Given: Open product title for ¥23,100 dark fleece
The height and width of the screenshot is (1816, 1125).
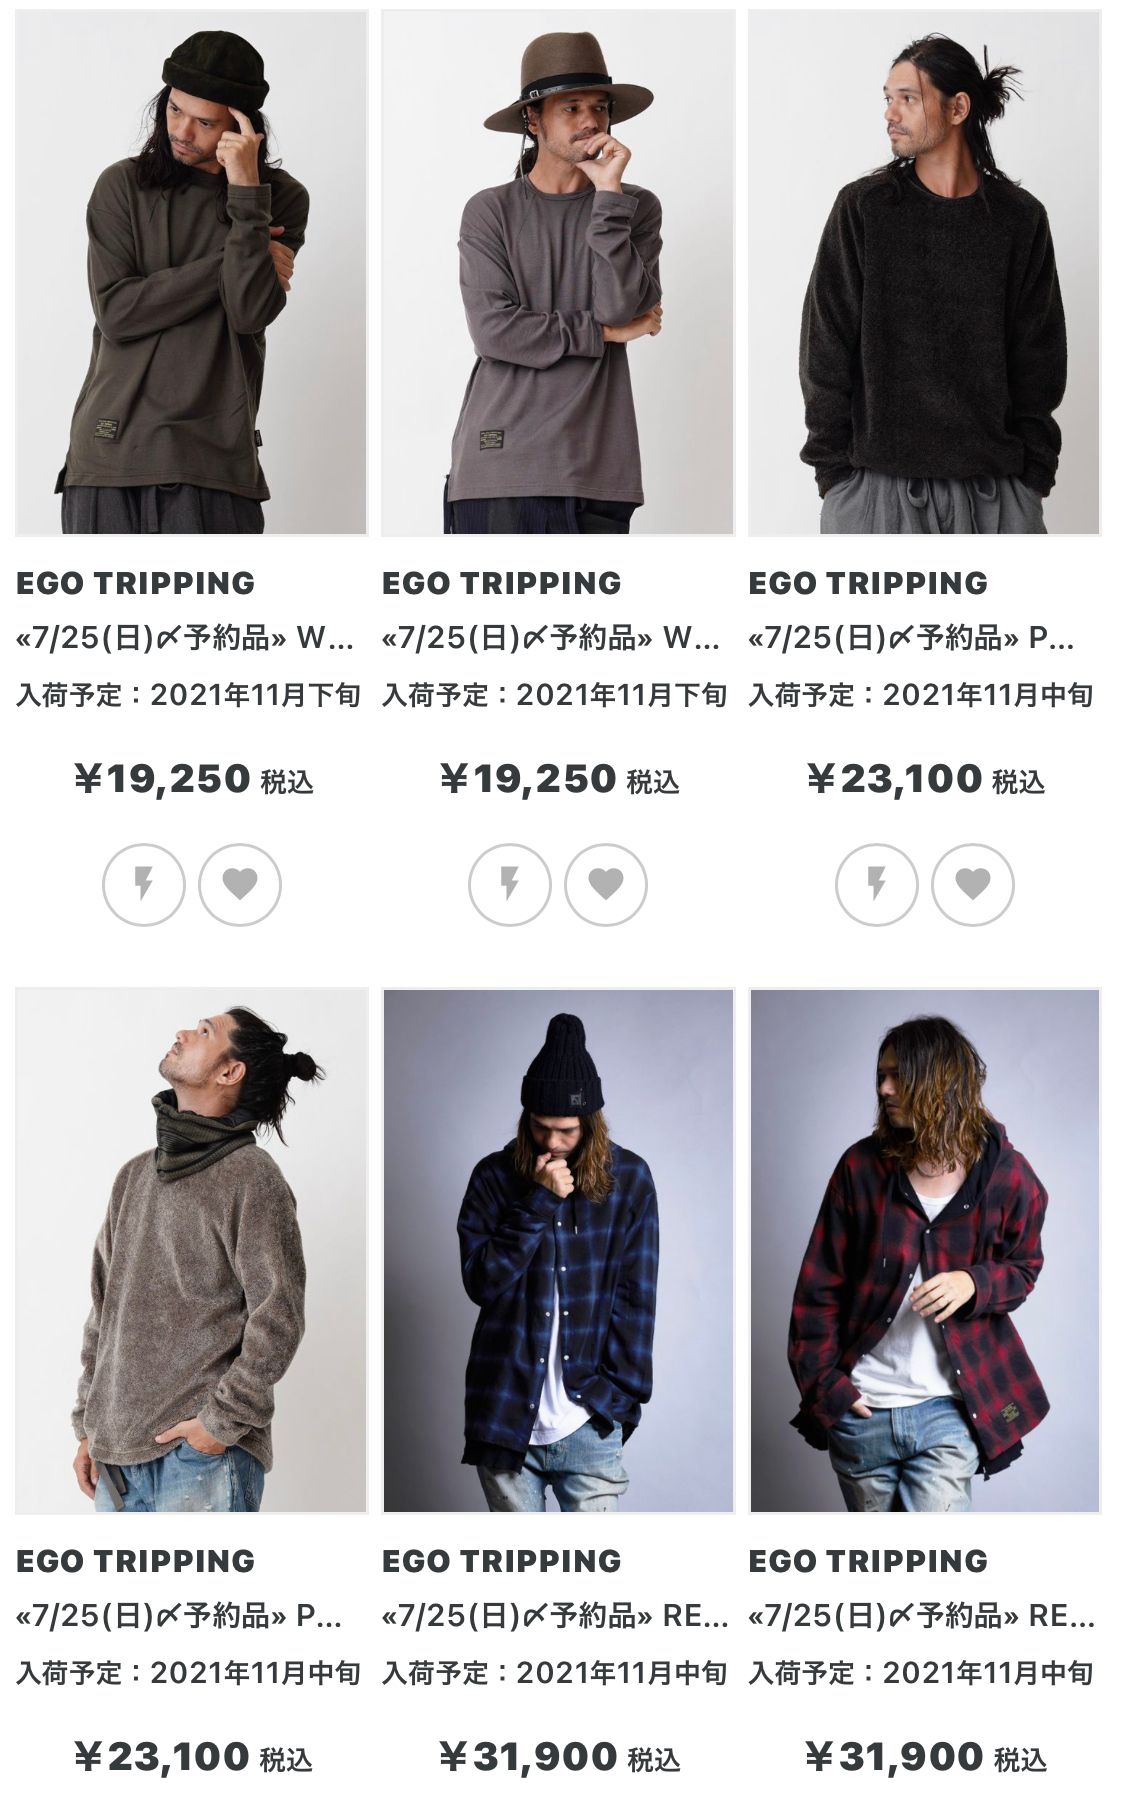Looking at the screenshot, I should (x=912, y=637).
